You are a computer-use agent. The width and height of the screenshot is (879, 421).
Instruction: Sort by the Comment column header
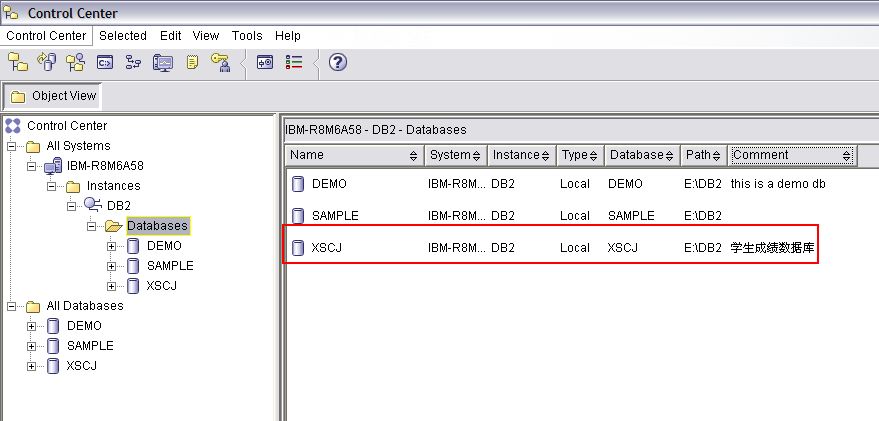[x=792, y=155]
